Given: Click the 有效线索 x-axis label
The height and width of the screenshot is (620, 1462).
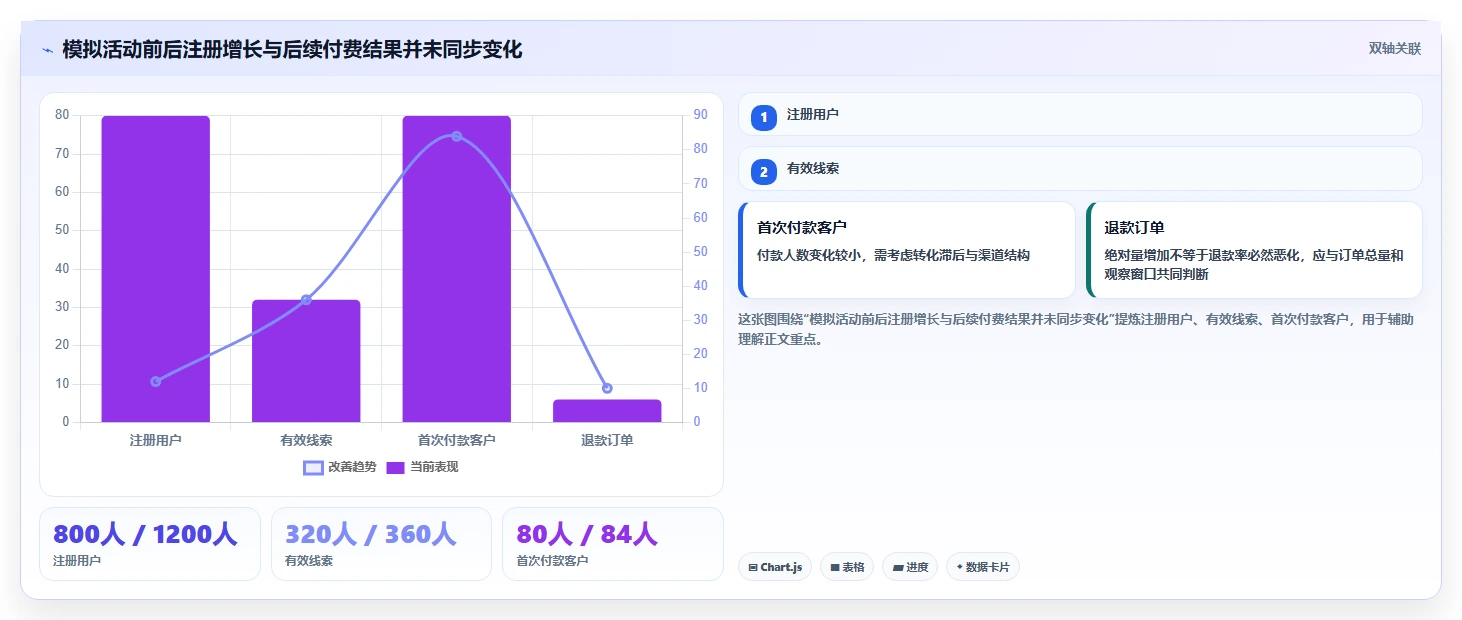Looking at the screenshot, I should point(306,440).
